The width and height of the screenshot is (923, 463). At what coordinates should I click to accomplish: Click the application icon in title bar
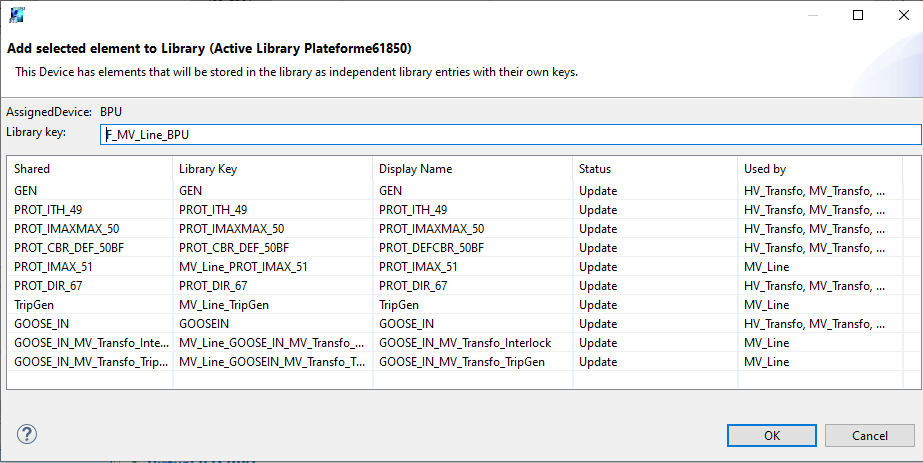tap(16, 16)
